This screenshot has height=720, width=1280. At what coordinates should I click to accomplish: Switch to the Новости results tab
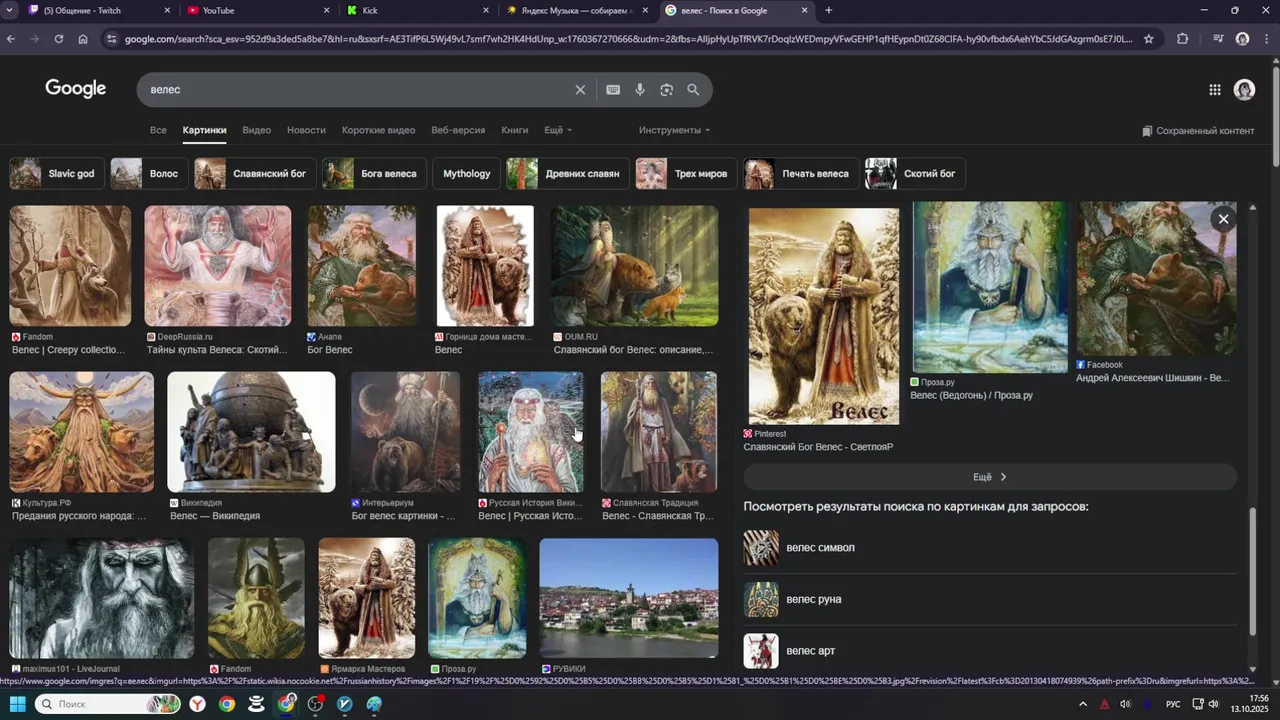(306, 130)
